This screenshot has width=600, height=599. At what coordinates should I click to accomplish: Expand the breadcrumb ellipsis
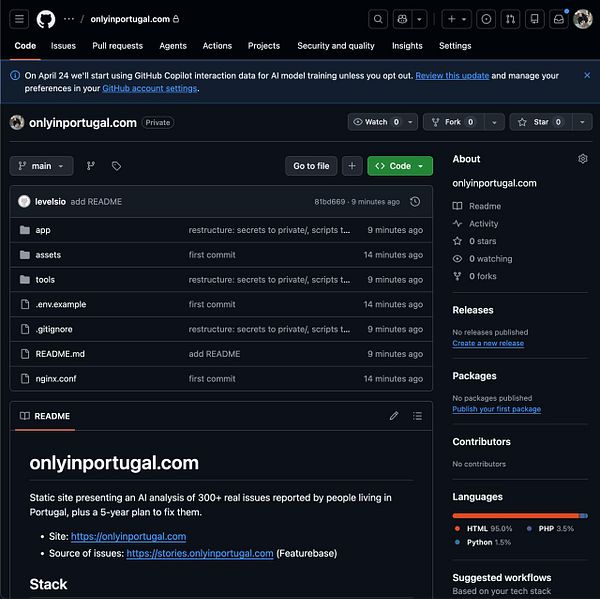[x=69, y=19]
